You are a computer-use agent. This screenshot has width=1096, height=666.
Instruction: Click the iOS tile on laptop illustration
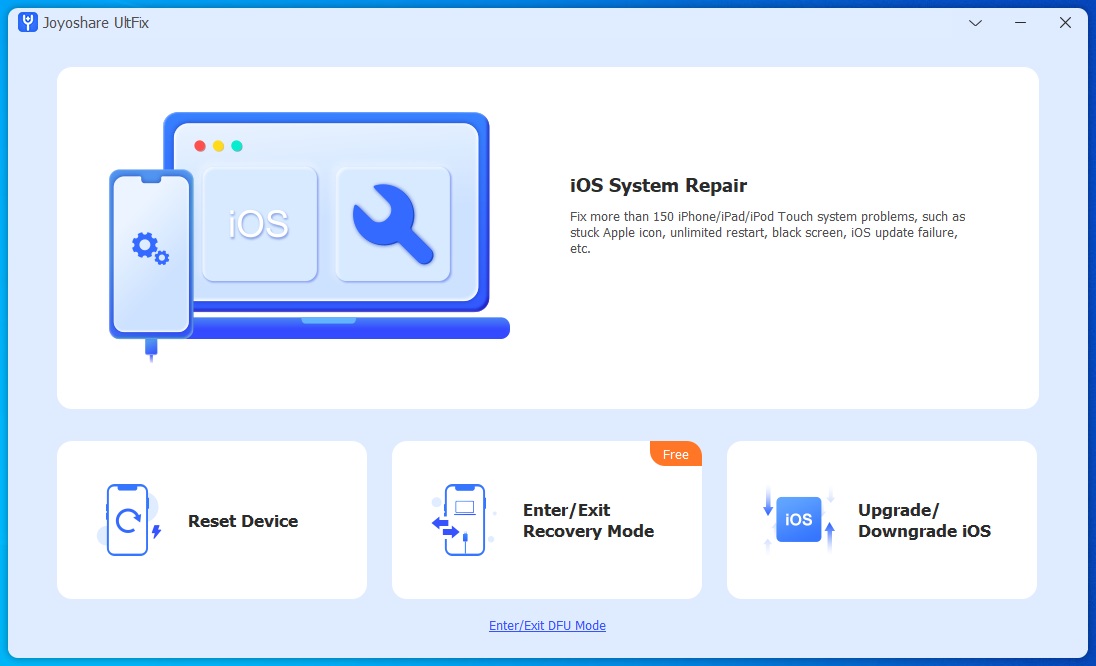259,224
